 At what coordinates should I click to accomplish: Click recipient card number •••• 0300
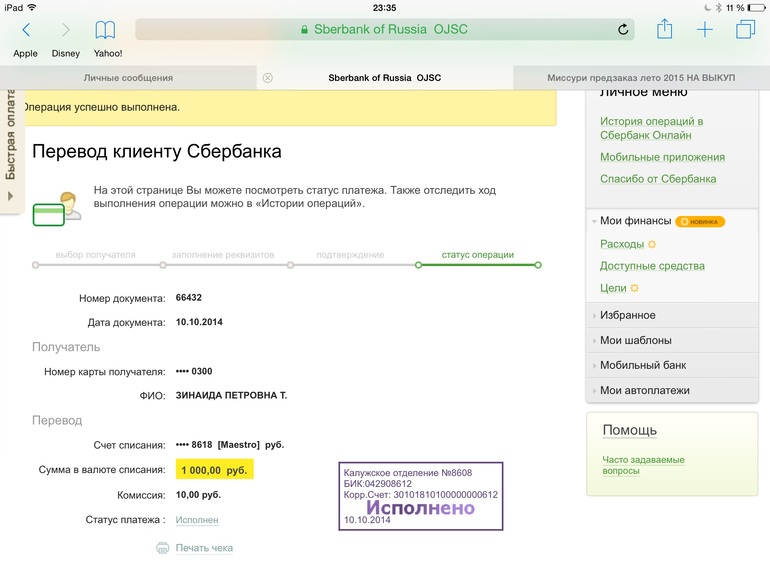click(194, 371)
